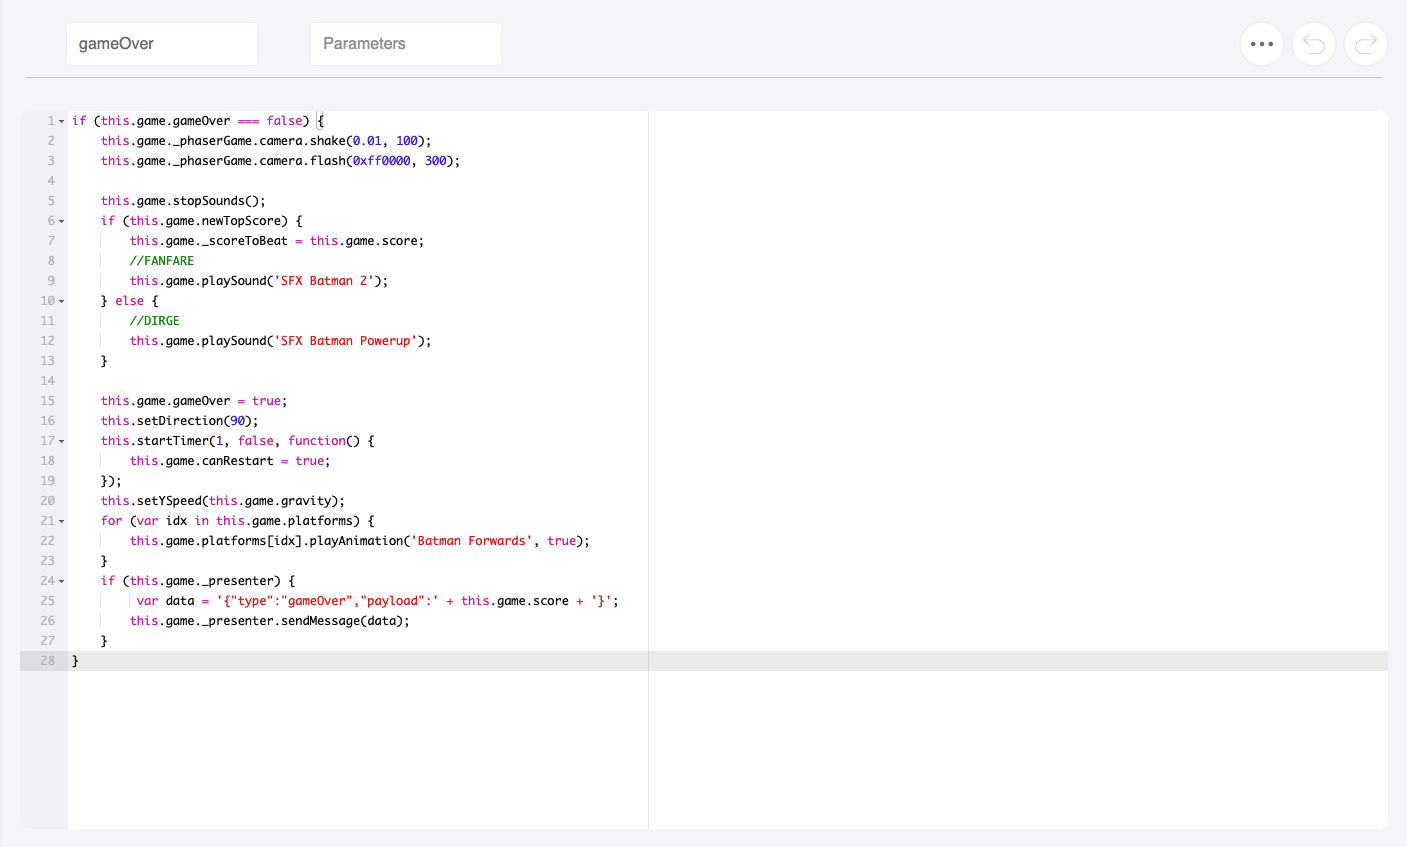Click line number 14 in the gutter
The height and width of the screenshot is (847, 1407).
coord(47,381)
